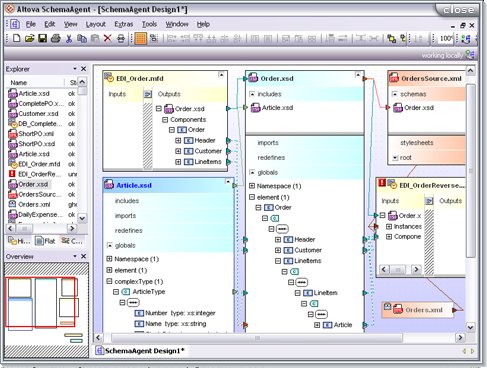This screenshot has height=368, width=487.
Task: Click the toolbar icon right of the orange grid
Action: 153,39
